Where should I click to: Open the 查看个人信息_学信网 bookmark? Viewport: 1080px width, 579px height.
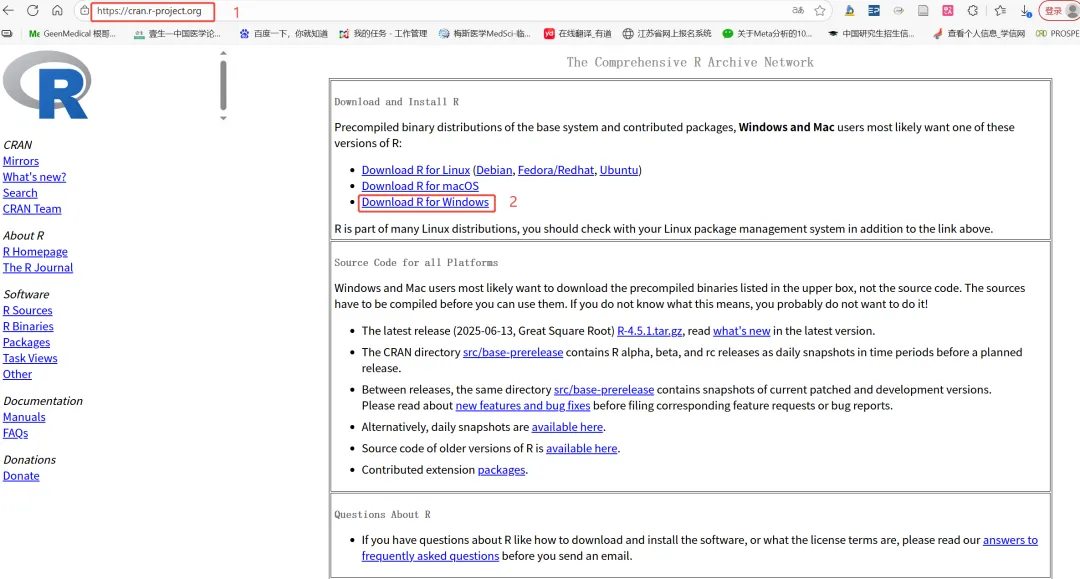(978, 33)
